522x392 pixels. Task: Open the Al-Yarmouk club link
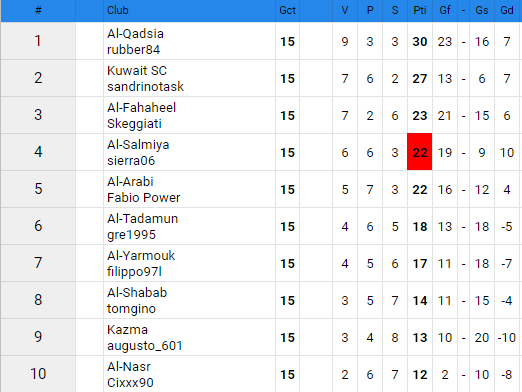pyautogui.click(x=141, y=256)
